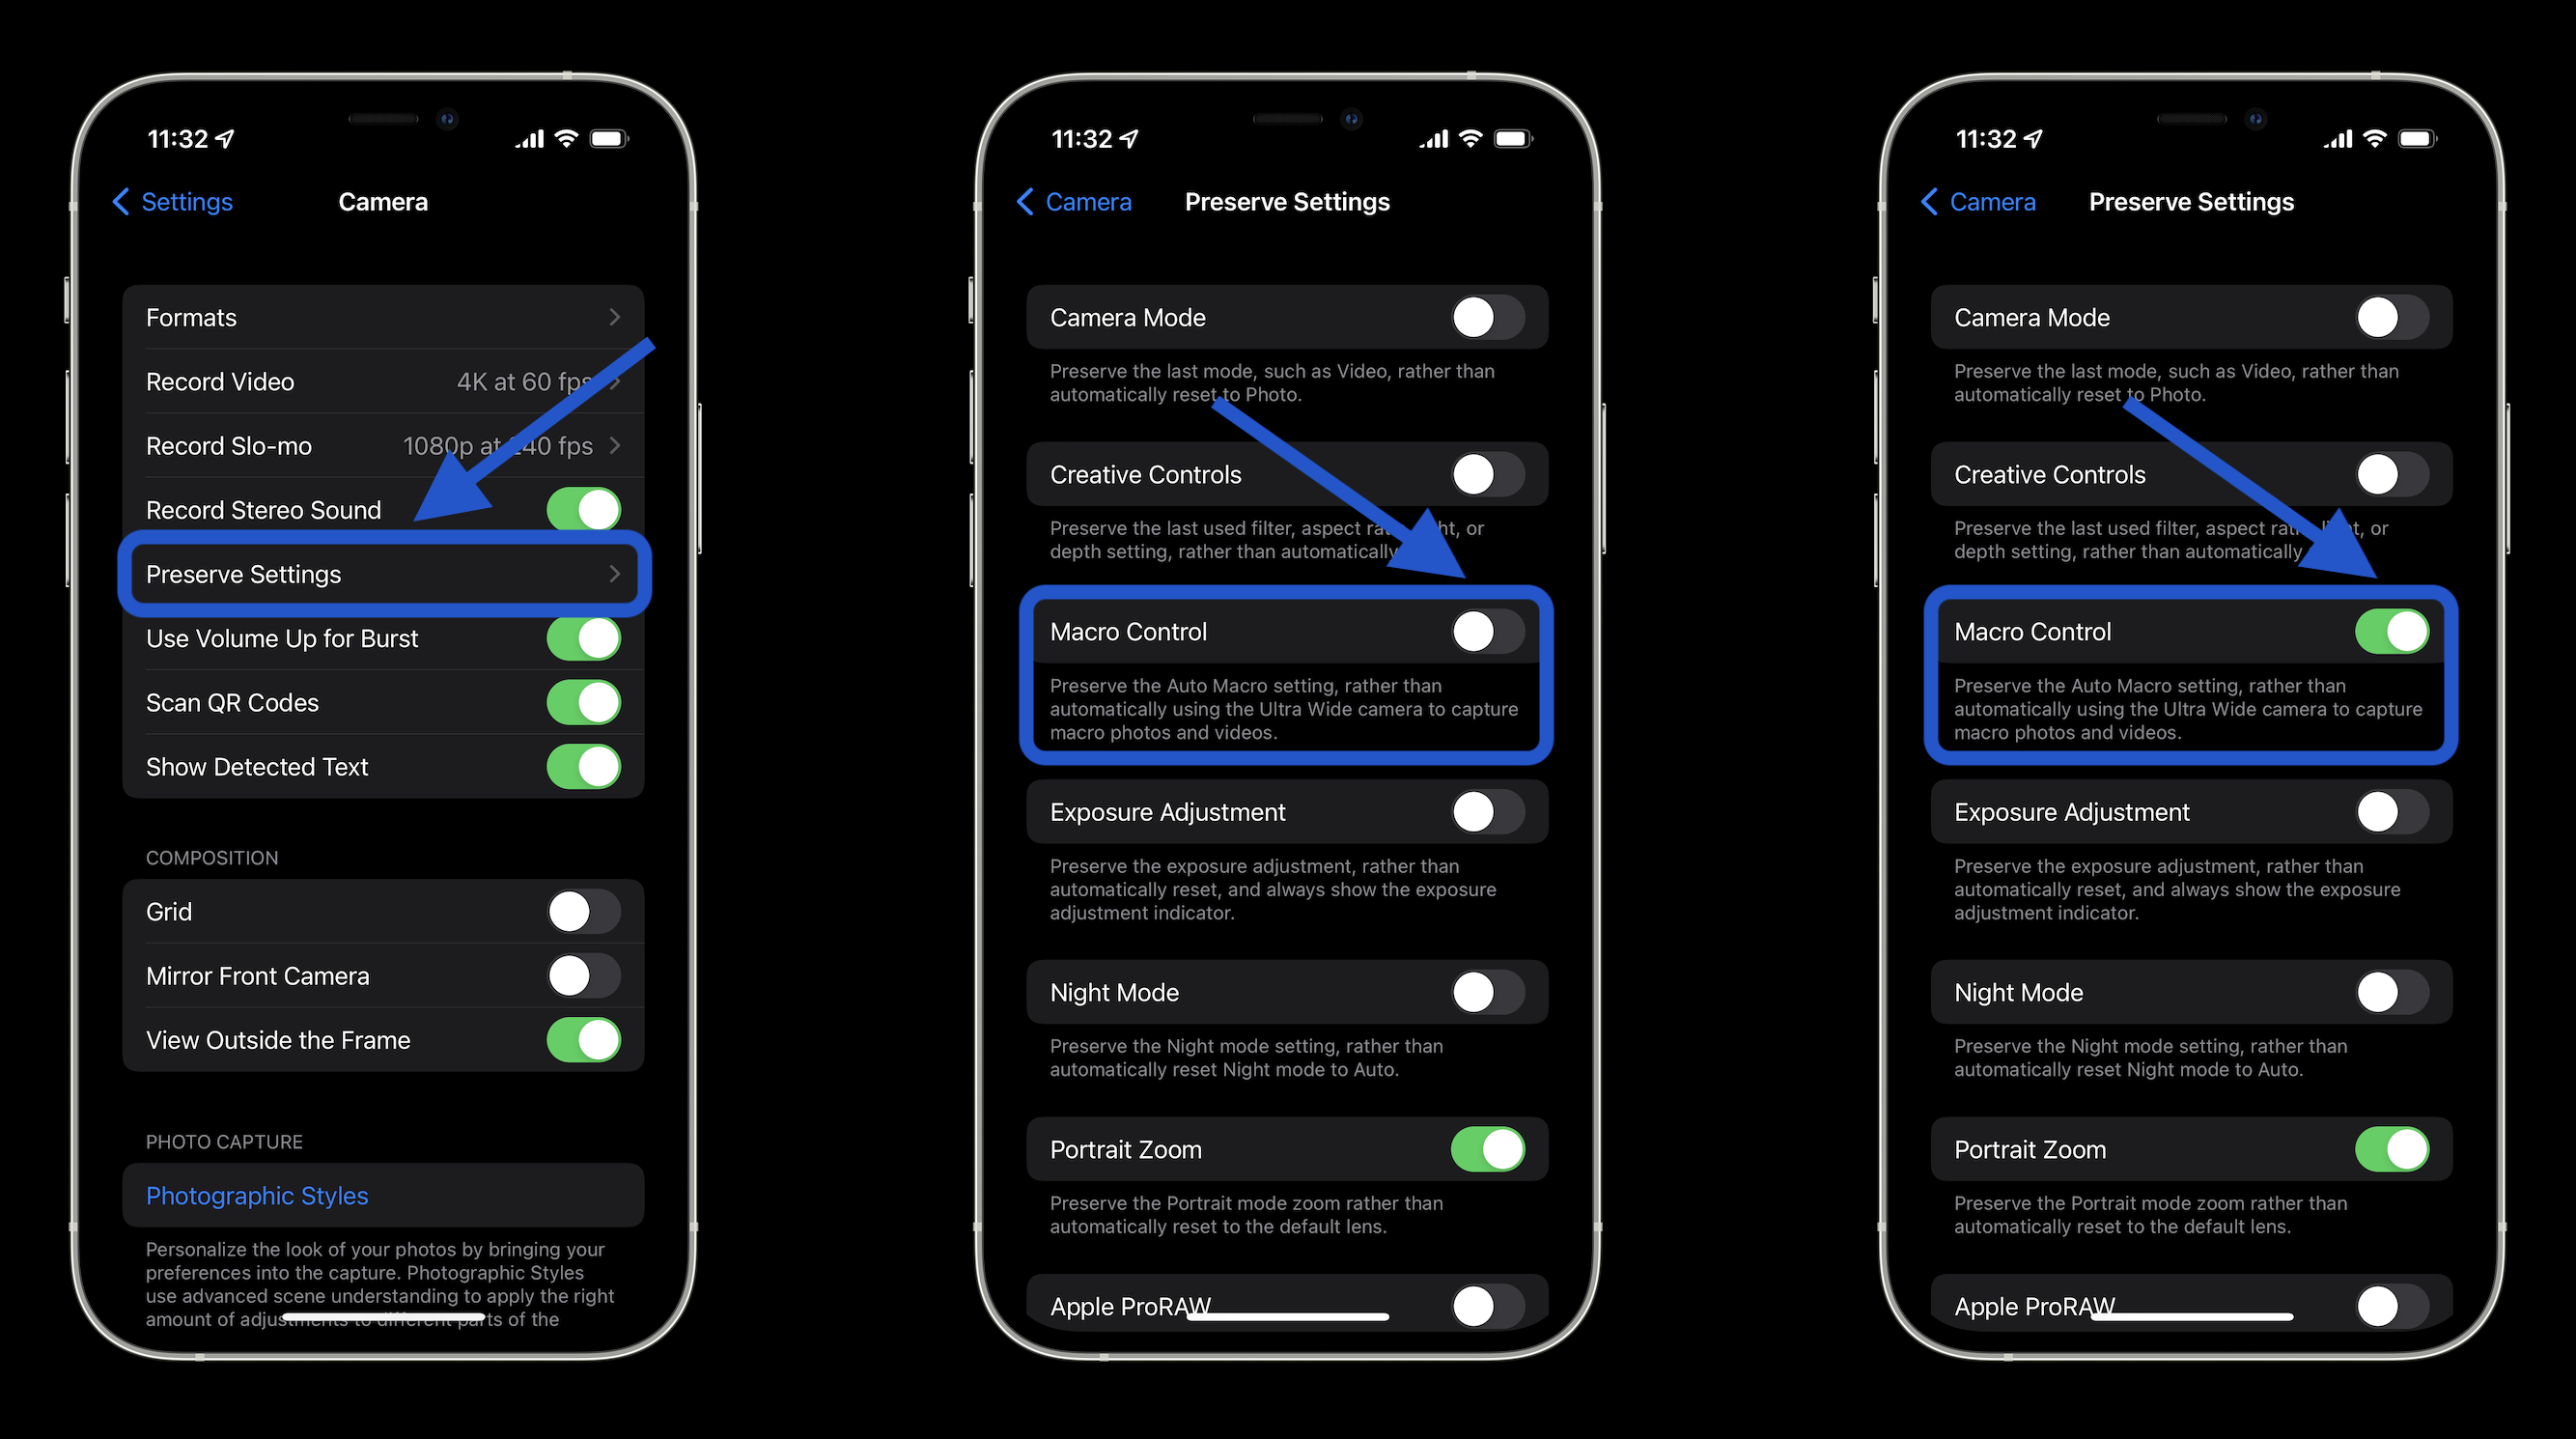
Task: Select Photographic Styles link
Action: tap(257, 1195)
